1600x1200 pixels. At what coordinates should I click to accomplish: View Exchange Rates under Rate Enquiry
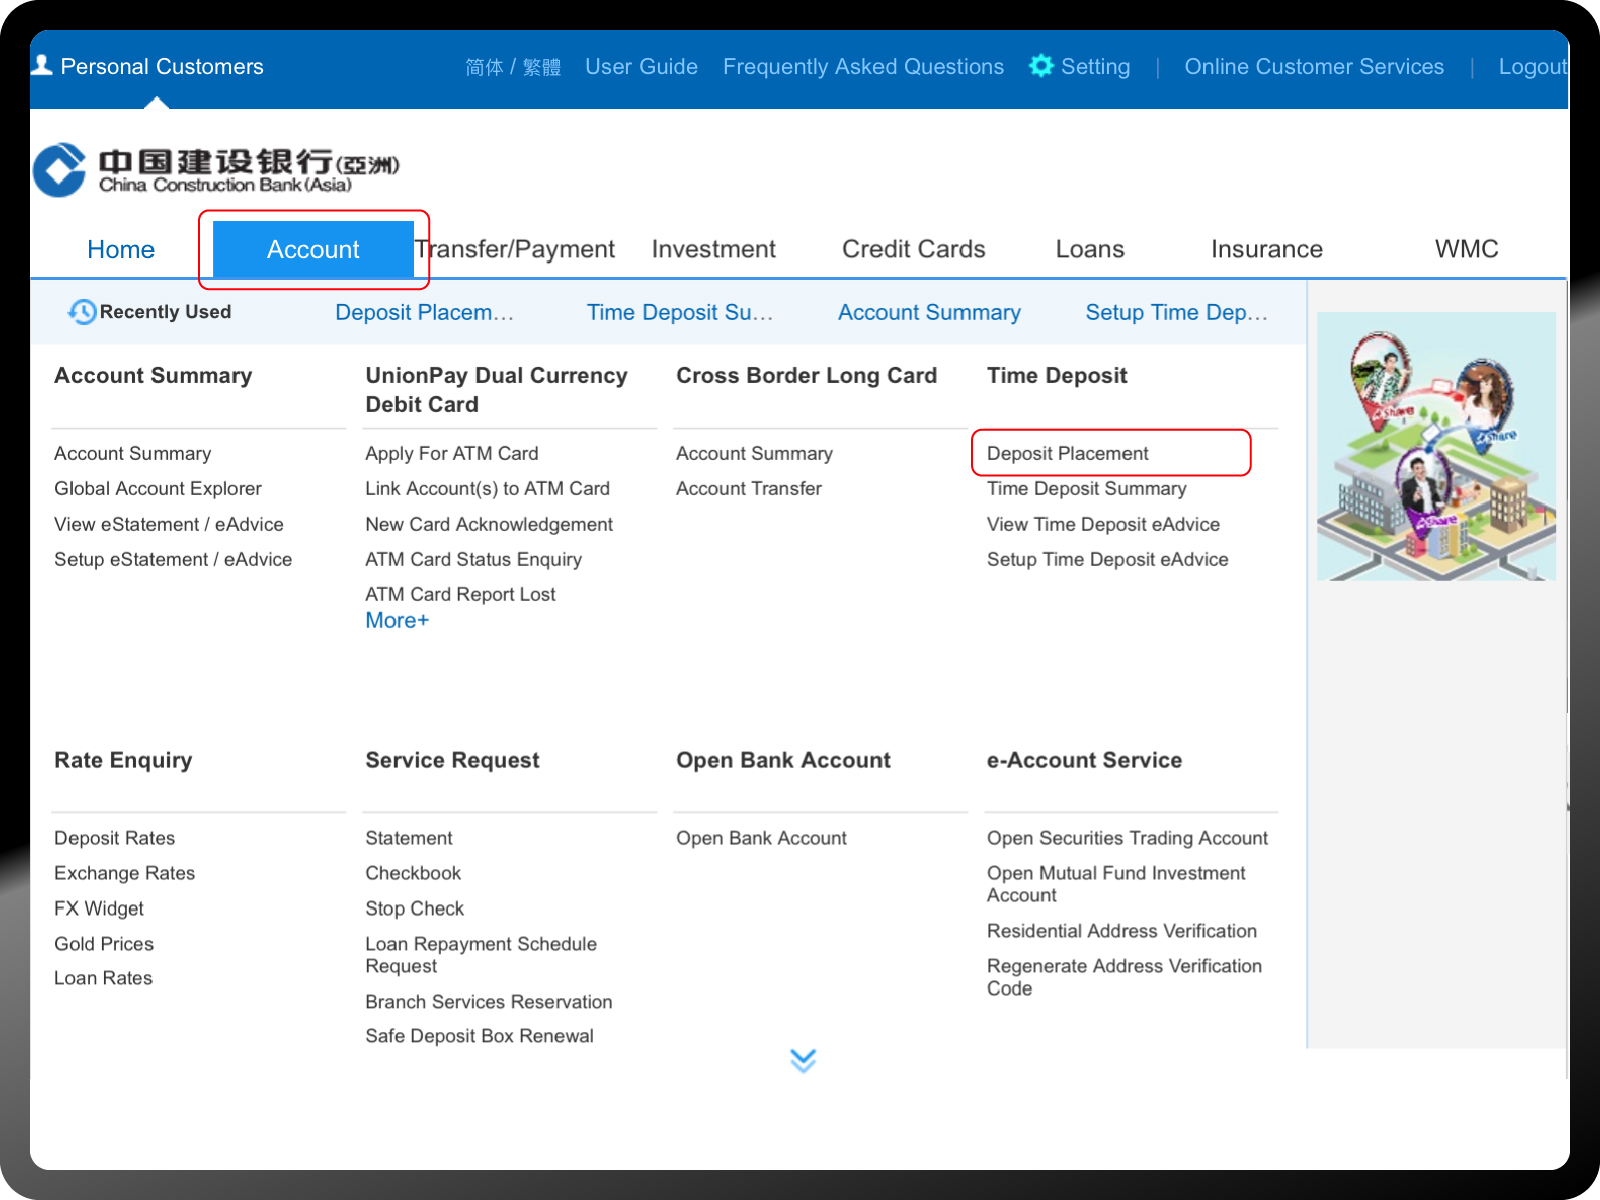[x=124, y=873]
